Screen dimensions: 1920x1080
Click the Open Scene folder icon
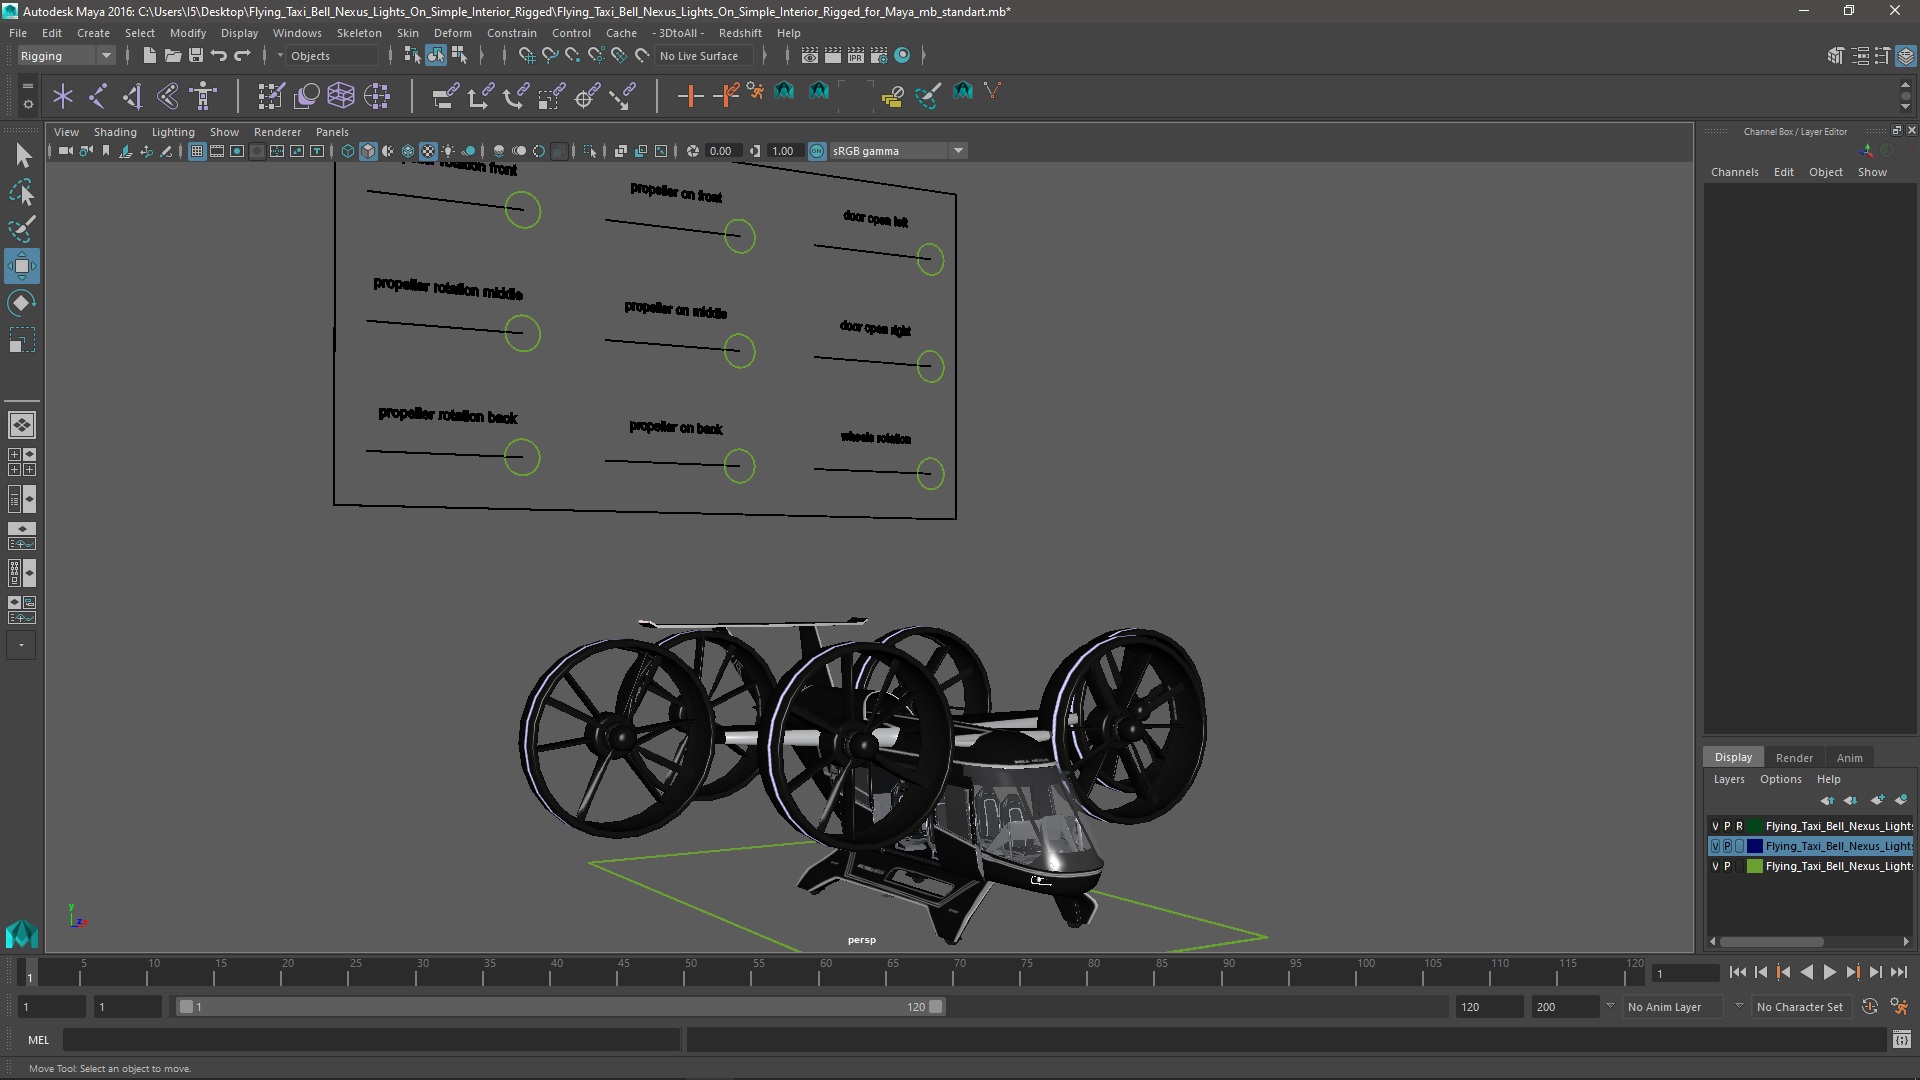pyautogui.click(x=172, y=56)
